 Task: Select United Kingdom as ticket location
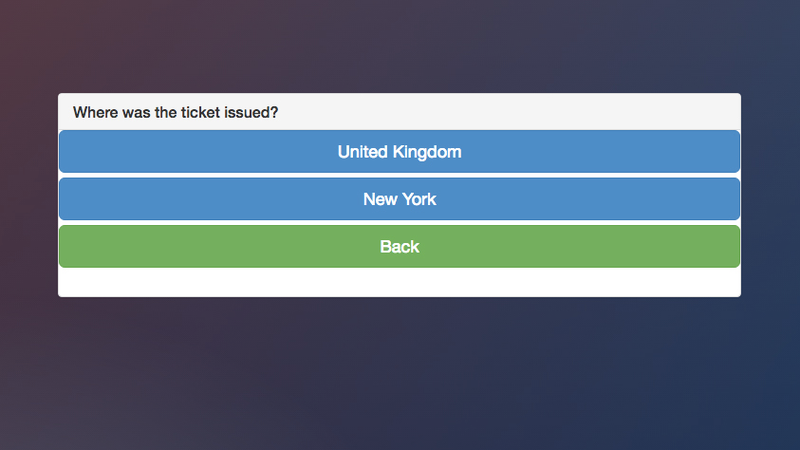(x=399, y=152)
